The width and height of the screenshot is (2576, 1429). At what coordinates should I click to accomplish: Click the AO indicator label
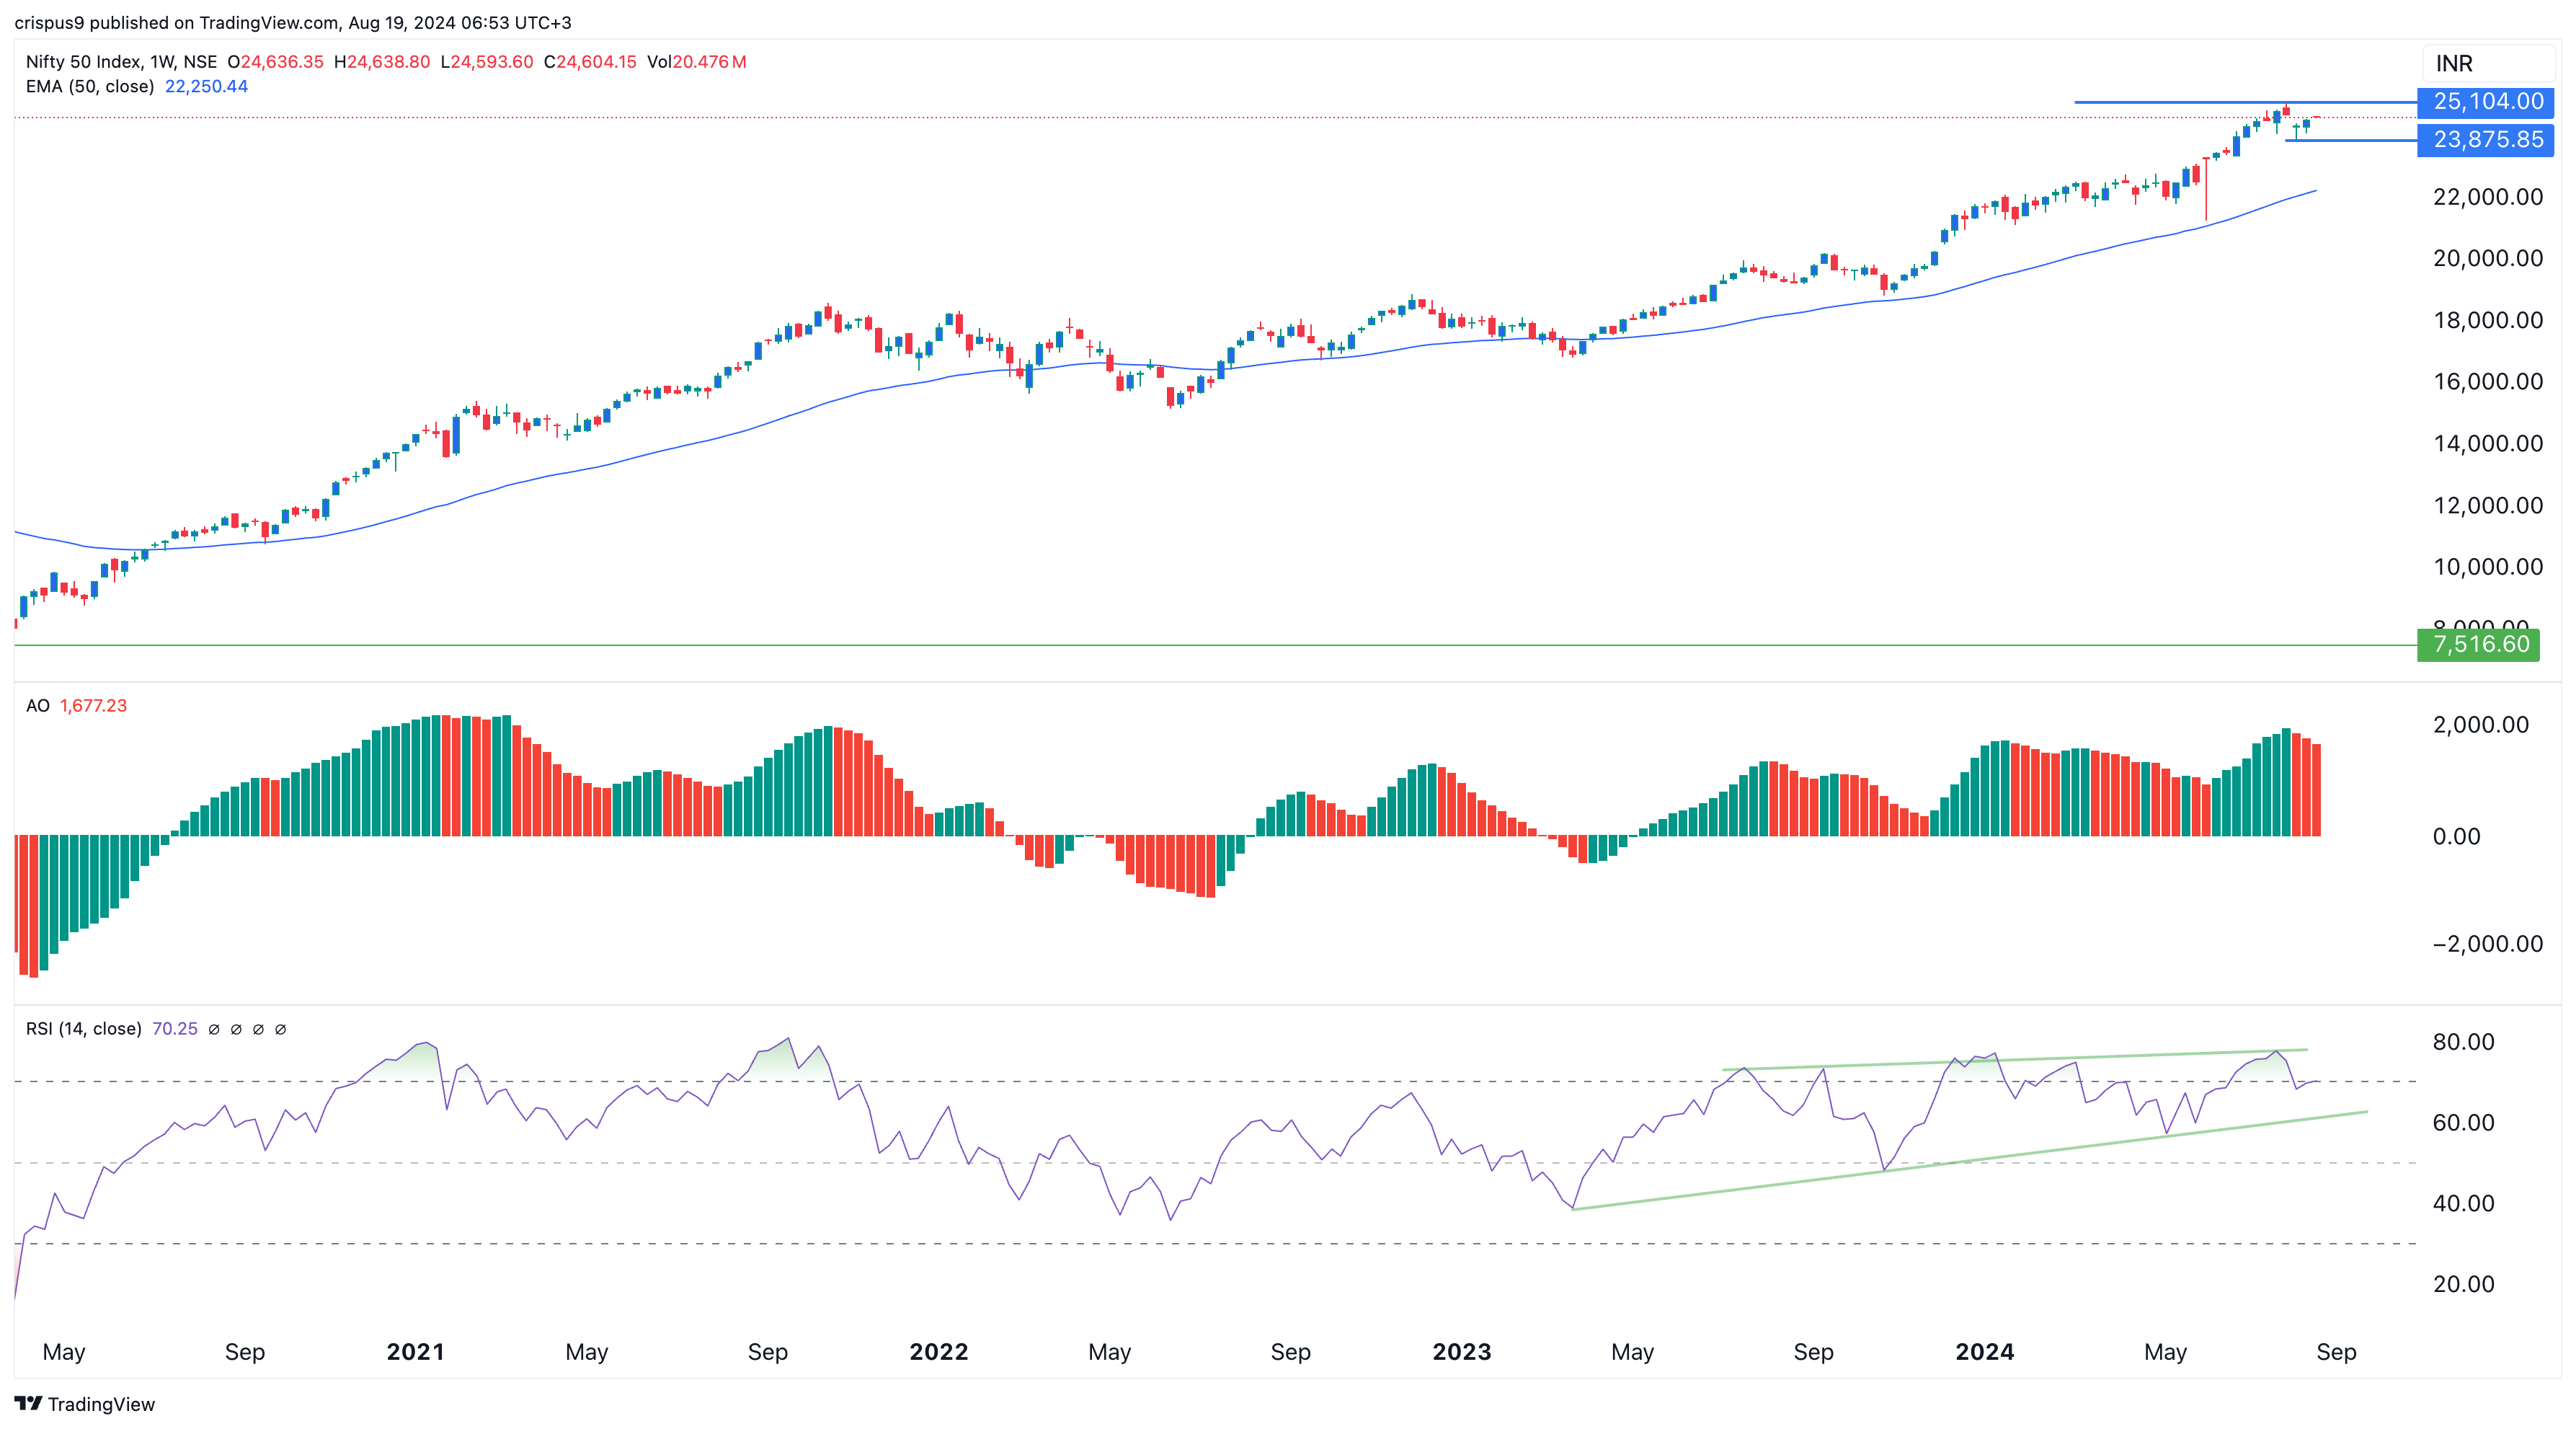(x=38, y=706)
